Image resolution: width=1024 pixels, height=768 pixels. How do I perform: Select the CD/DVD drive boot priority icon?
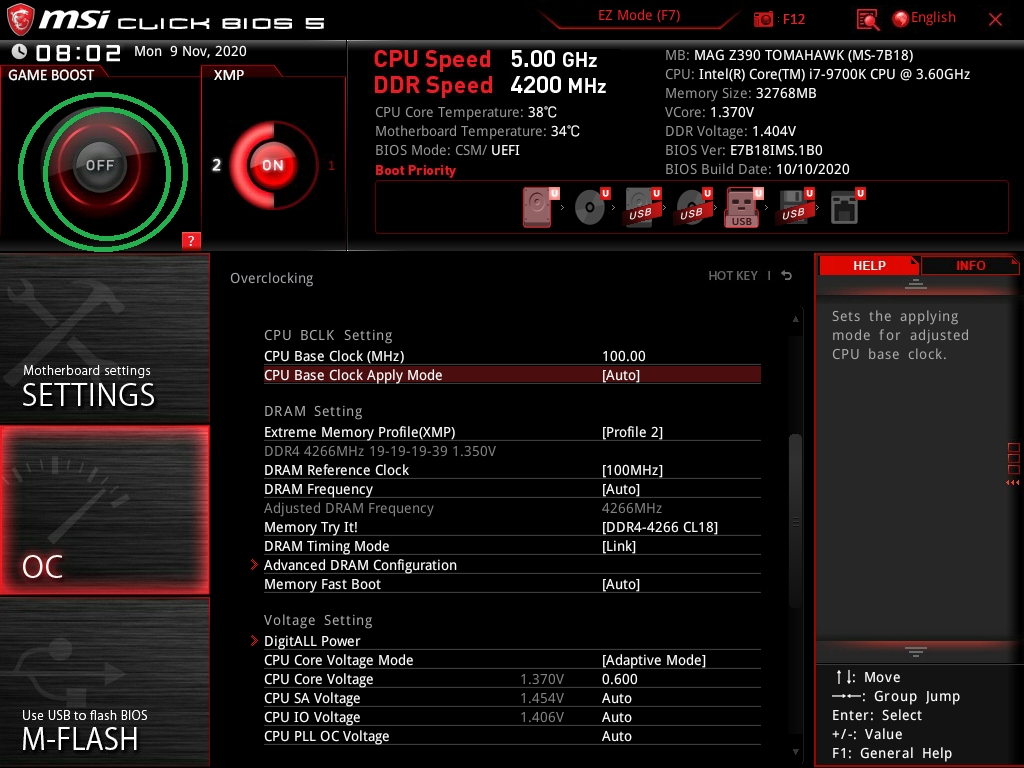(591, 206)
